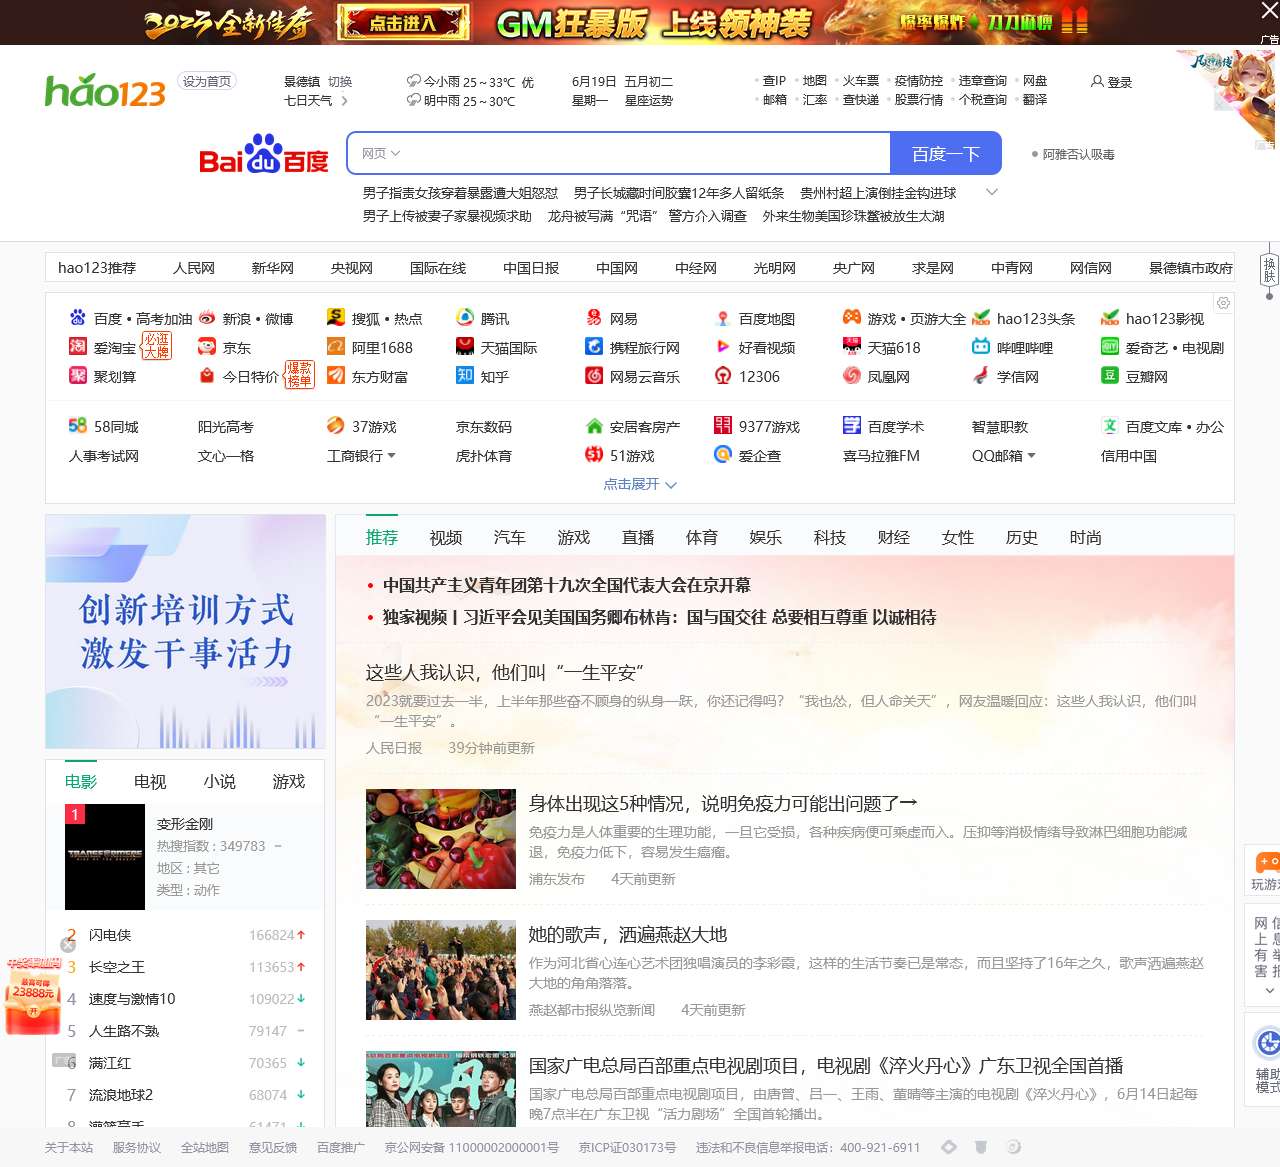
Task: Click the 创新培训方式 banner image
Action: click(x=186, y=631)
